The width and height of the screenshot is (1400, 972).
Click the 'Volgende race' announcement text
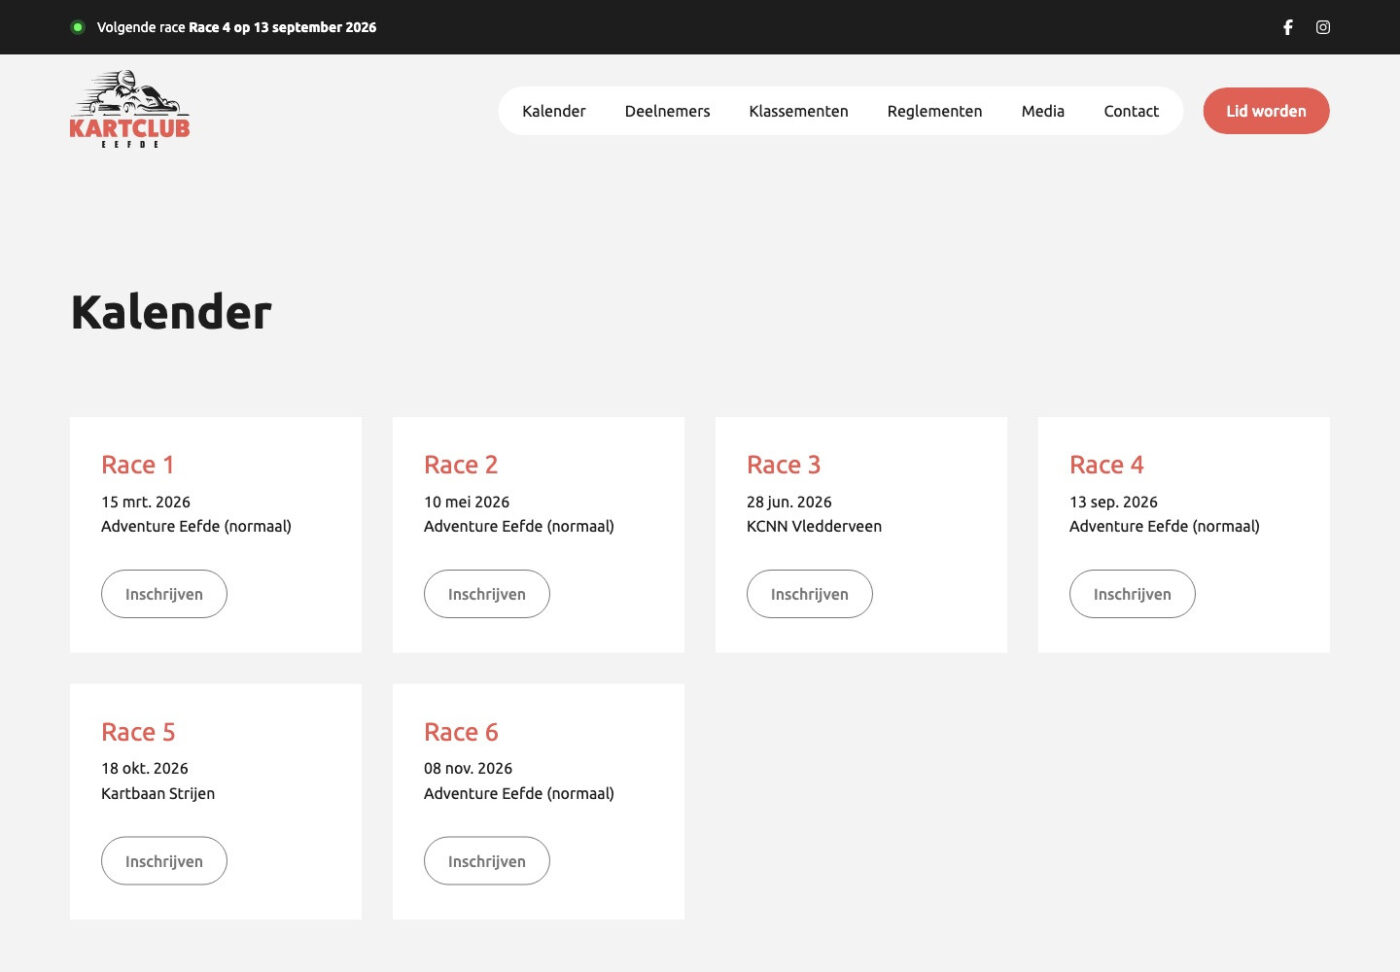coord(237,27)
